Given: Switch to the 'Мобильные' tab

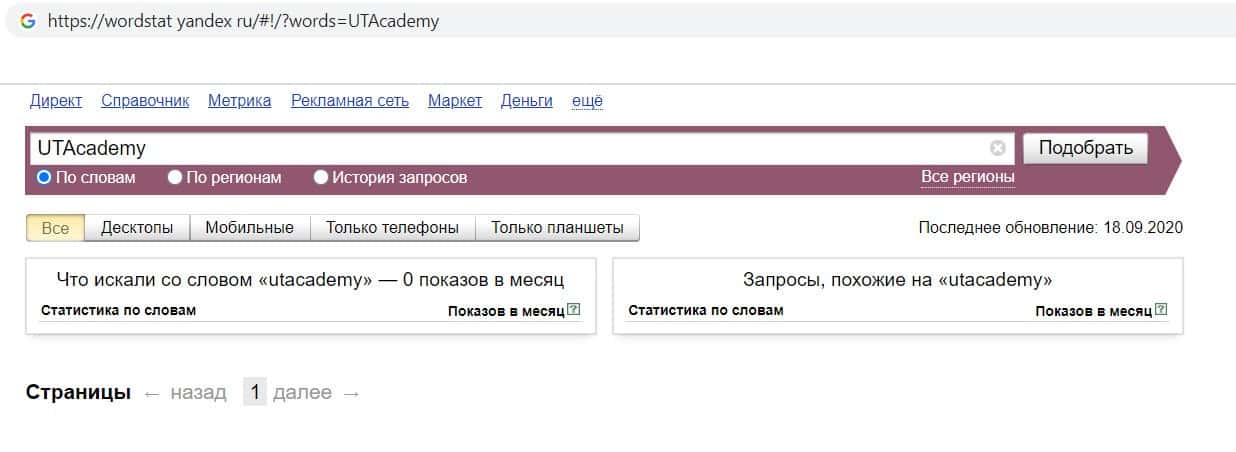Looking at the screenshot, I should click(x=249, y=228).
